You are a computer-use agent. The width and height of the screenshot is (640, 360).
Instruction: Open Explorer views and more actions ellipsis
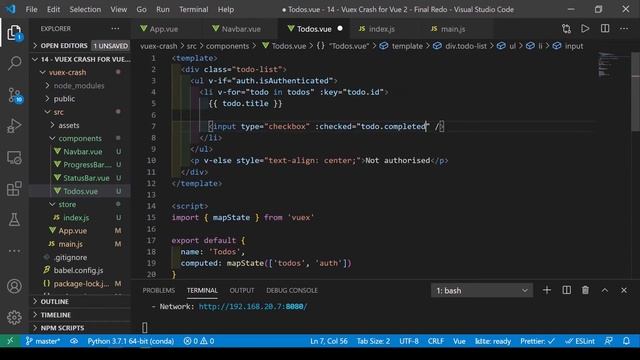[116, 29]
